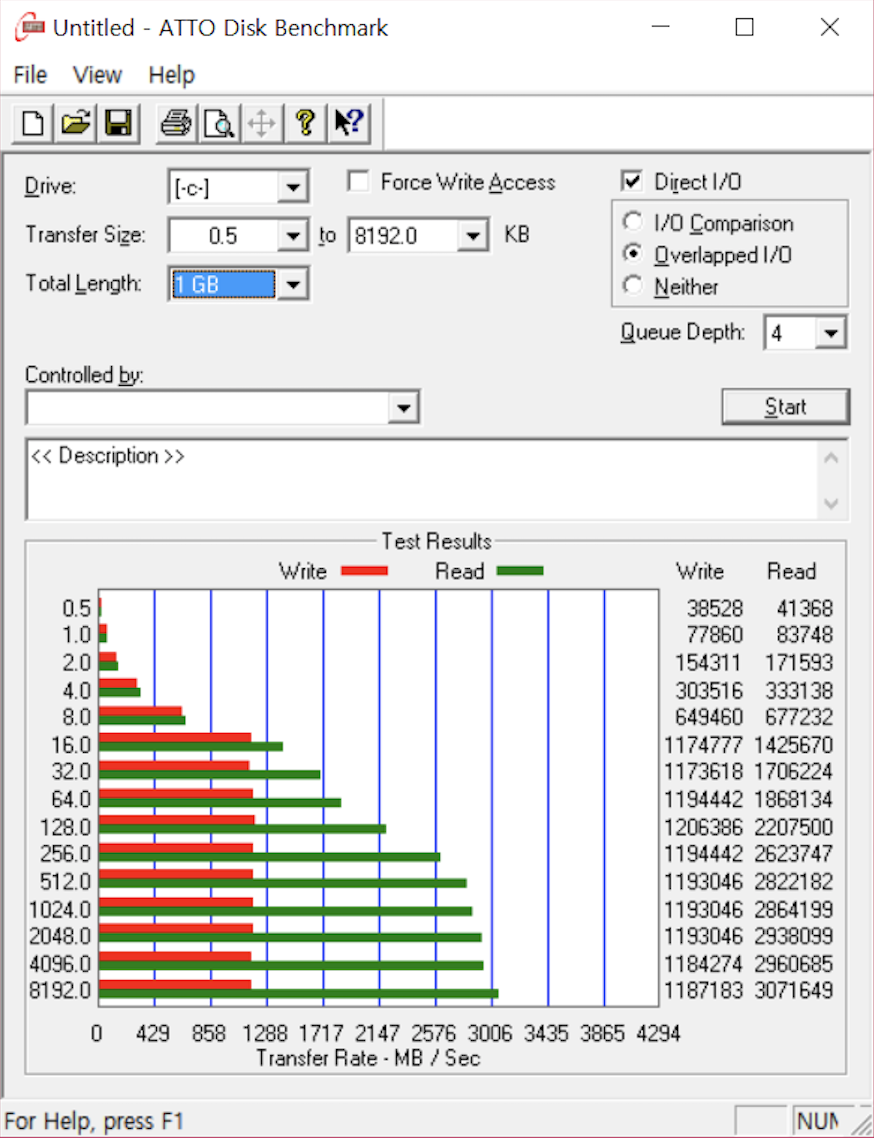This screenshot has width=874, height=1138.
Task: Enable Force Write Access checkbox
Action: tap(359, 181)
